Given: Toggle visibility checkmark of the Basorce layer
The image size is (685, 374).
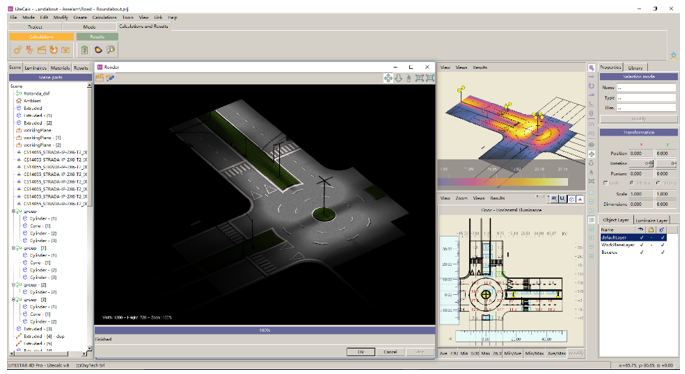Looking at the screenshot, I should click(642, 252).
